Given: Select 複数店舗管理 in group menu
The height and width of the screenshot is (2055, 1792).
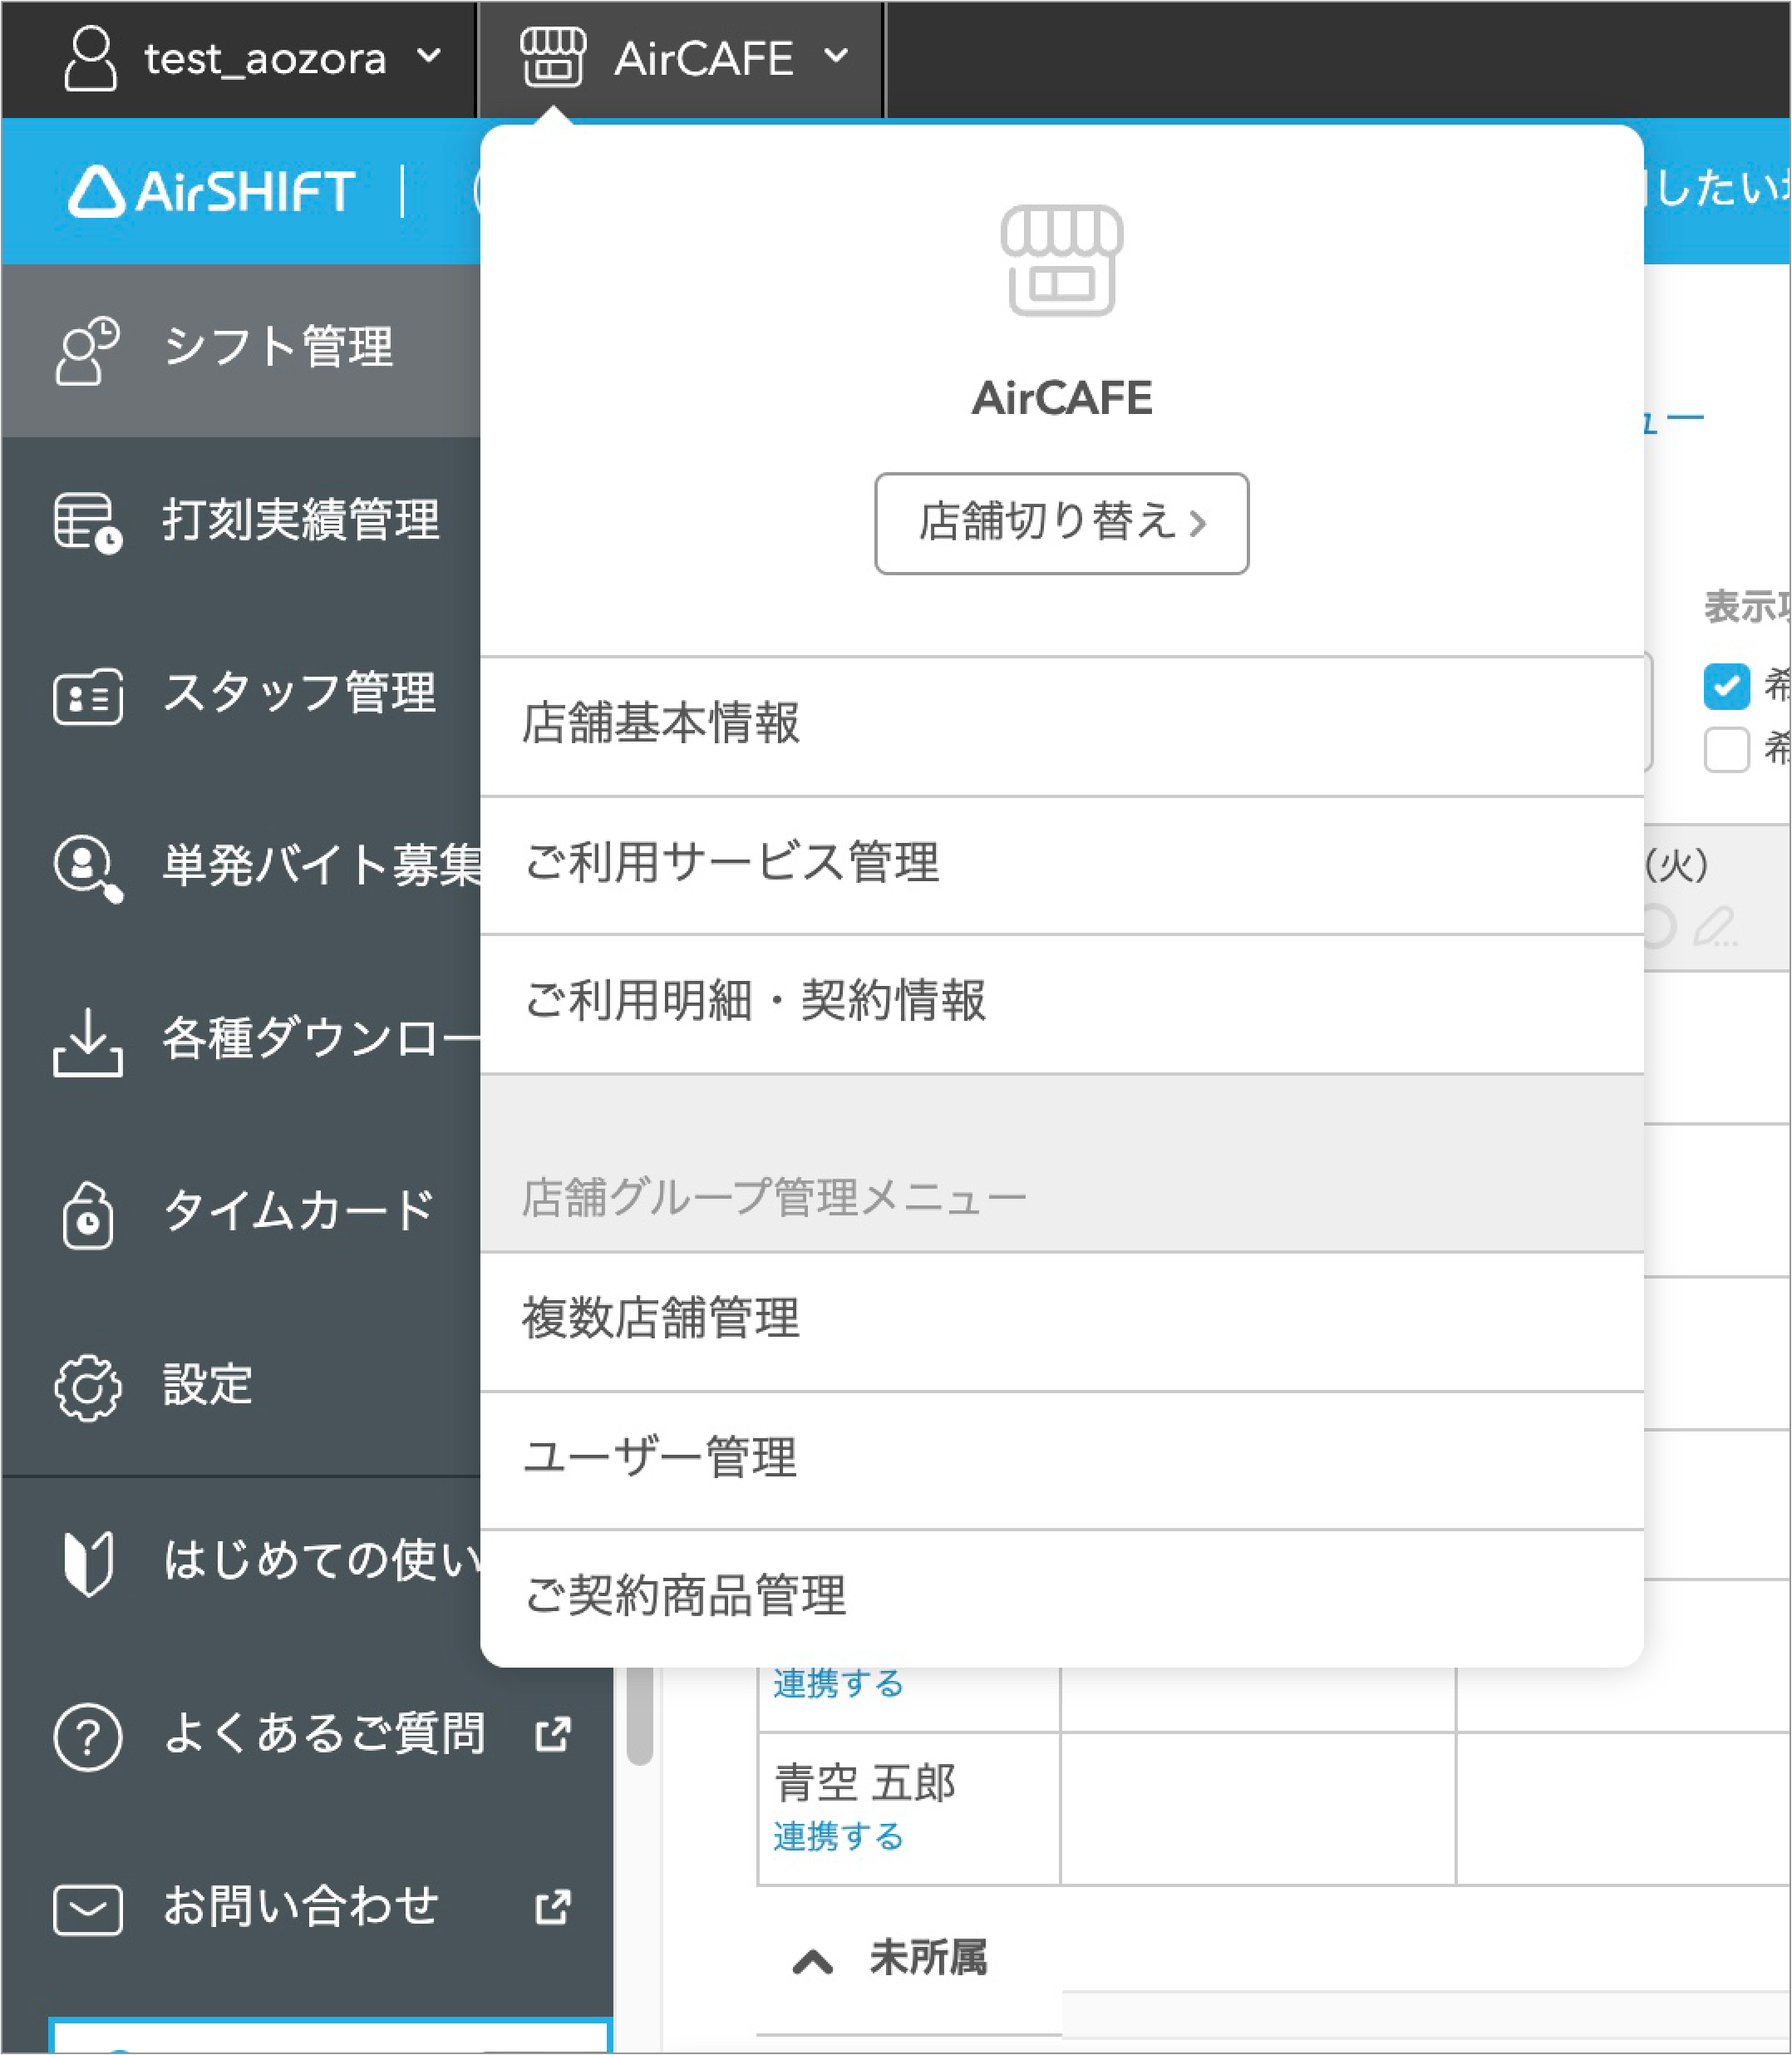Looking at the screenshot, I should point(1061,1321).
